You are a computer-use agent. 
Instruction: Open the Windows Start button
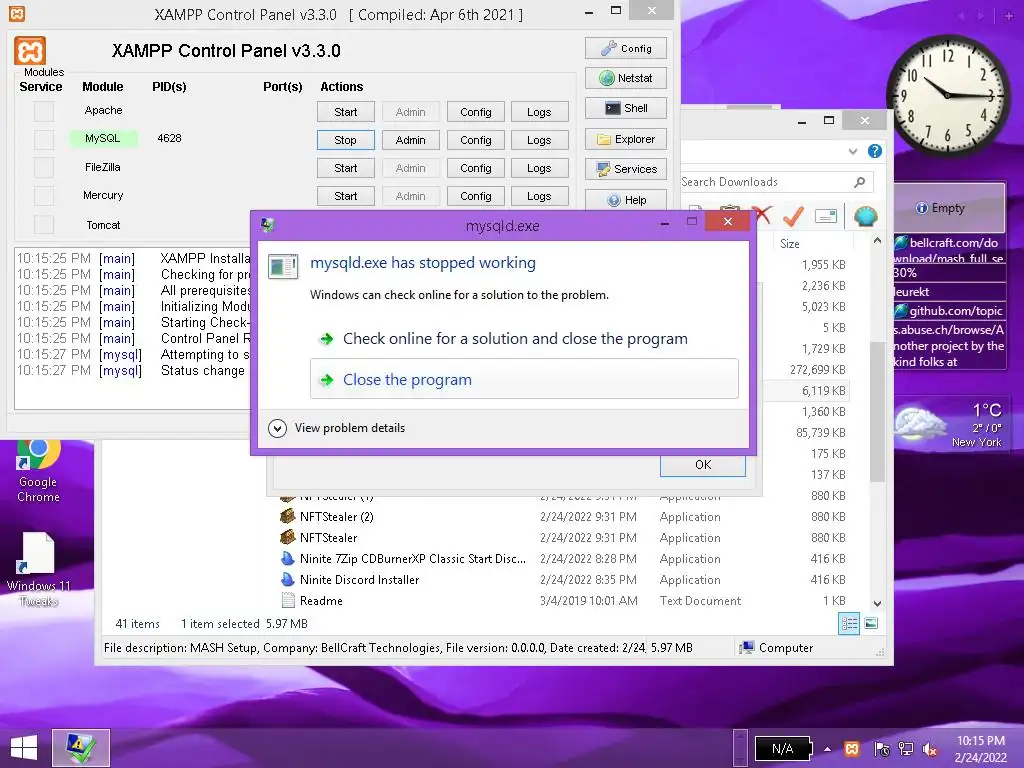tap(24, 748)
